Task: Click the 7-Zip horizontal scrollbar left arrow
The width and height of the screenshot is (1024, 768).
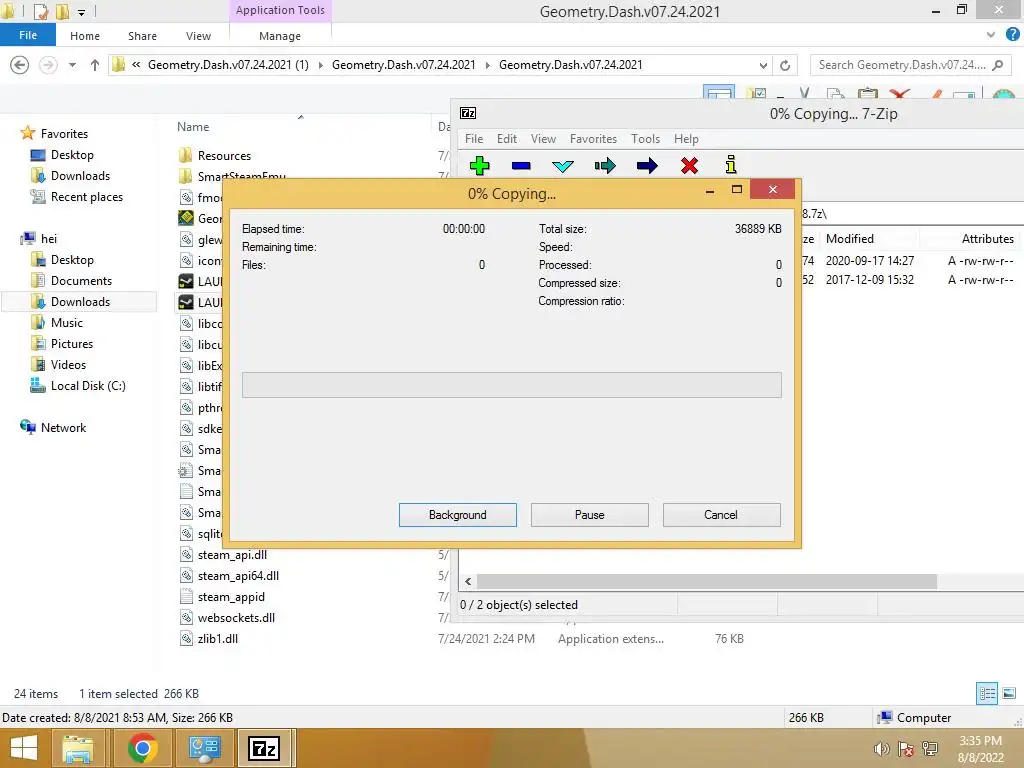Action: point(468,581)
